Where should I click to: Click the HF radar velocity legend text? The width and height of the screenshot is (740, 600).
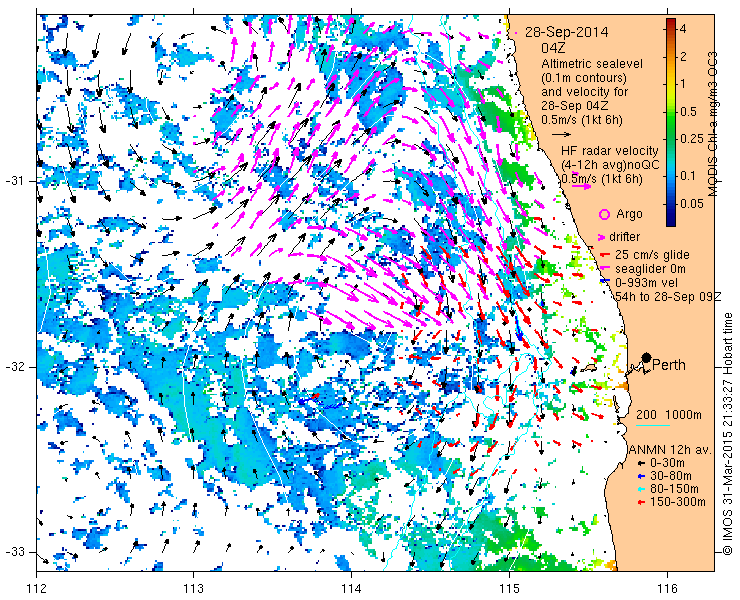pyautogui.click(x=610, y=151)
